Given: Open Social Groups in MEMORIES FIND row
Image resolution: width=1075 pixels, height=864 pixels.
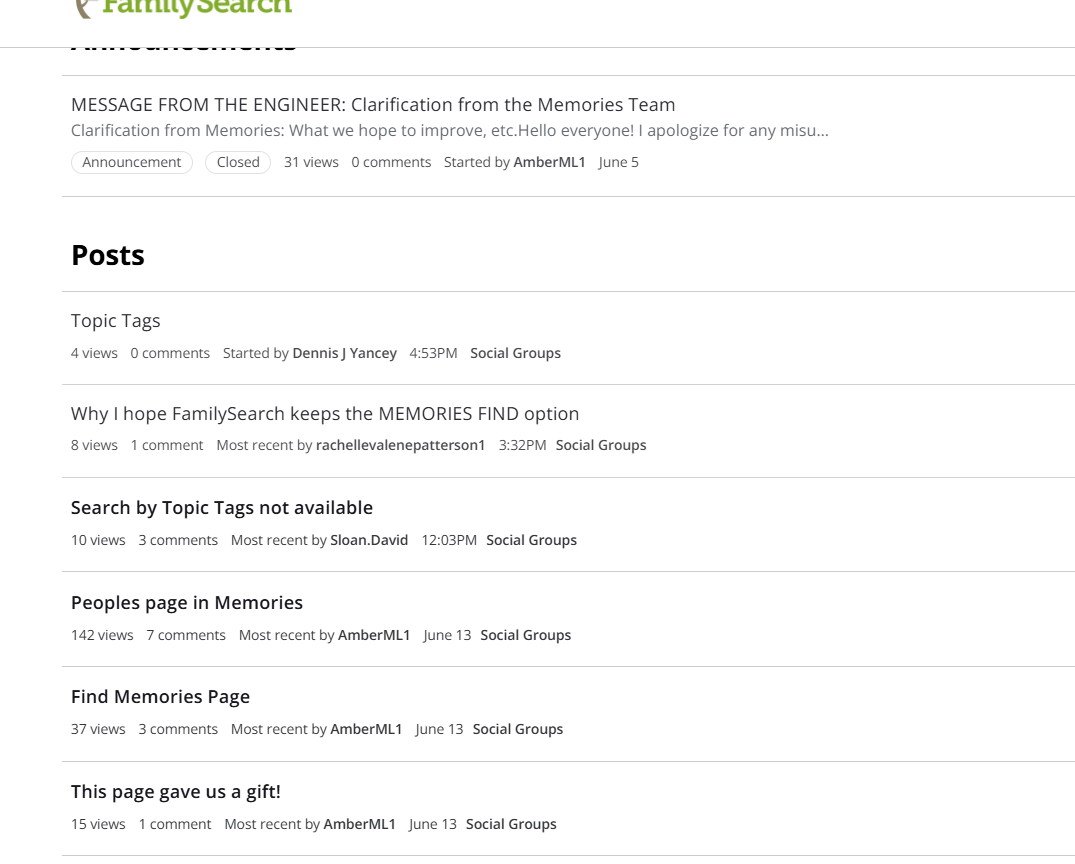Looking at the screenshot, I should click(601, 445).
